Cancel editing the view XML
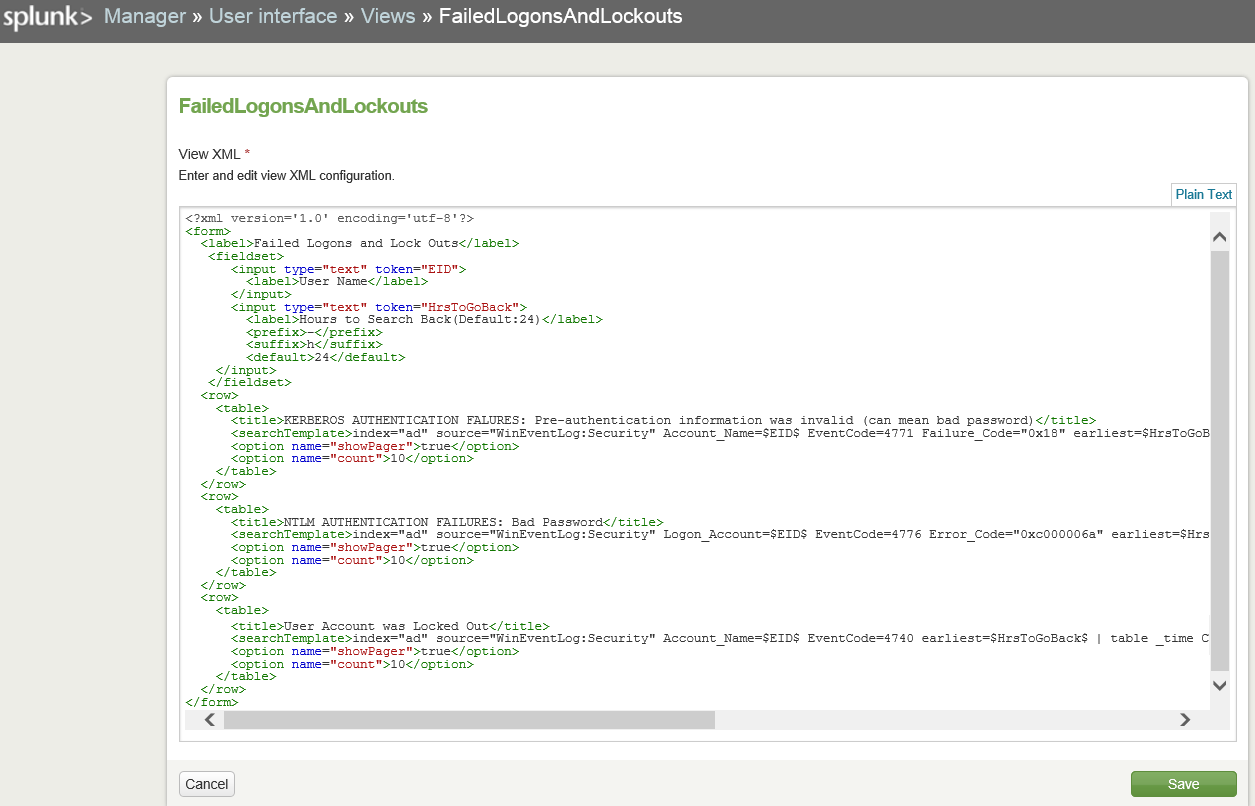1255x806 pixels. click(x=206, y=784)
